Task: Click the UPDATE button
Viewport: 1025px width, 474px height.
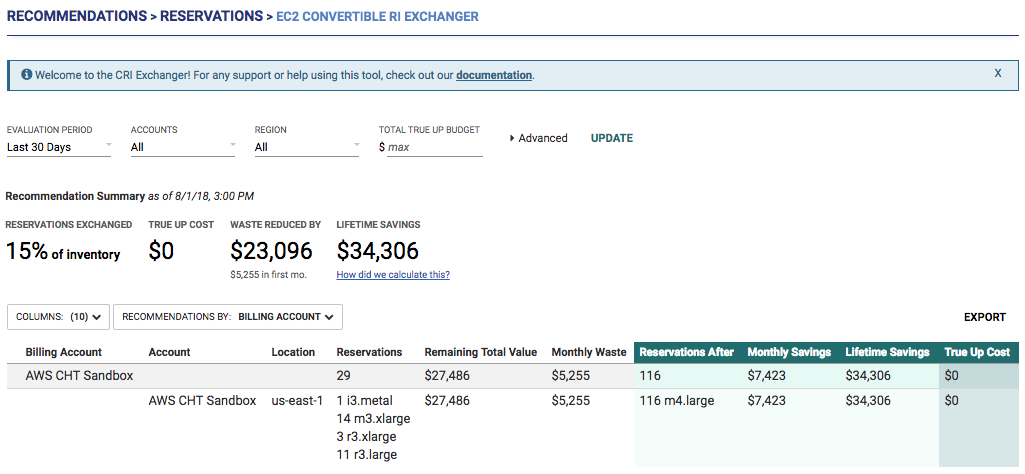Action: point(612,138)
